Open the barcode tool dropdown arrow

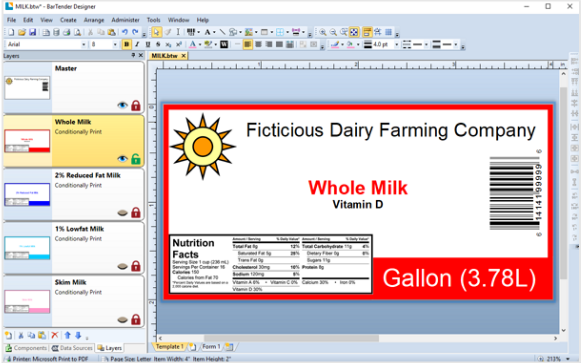point(199,32)
